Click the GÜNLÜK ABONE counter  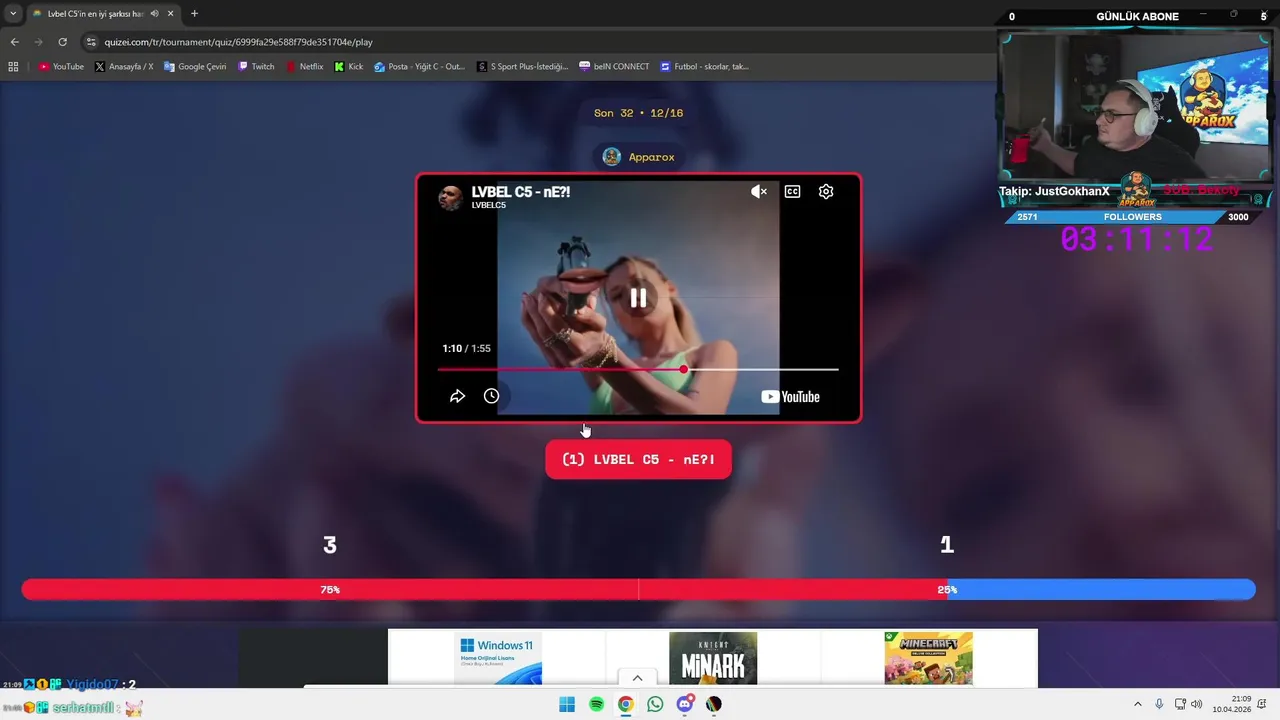point(1137,16)
